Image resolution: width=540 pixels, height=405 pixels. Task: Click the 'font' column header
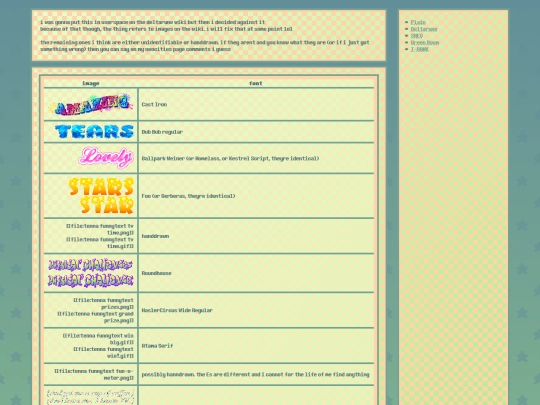[256, 83]
